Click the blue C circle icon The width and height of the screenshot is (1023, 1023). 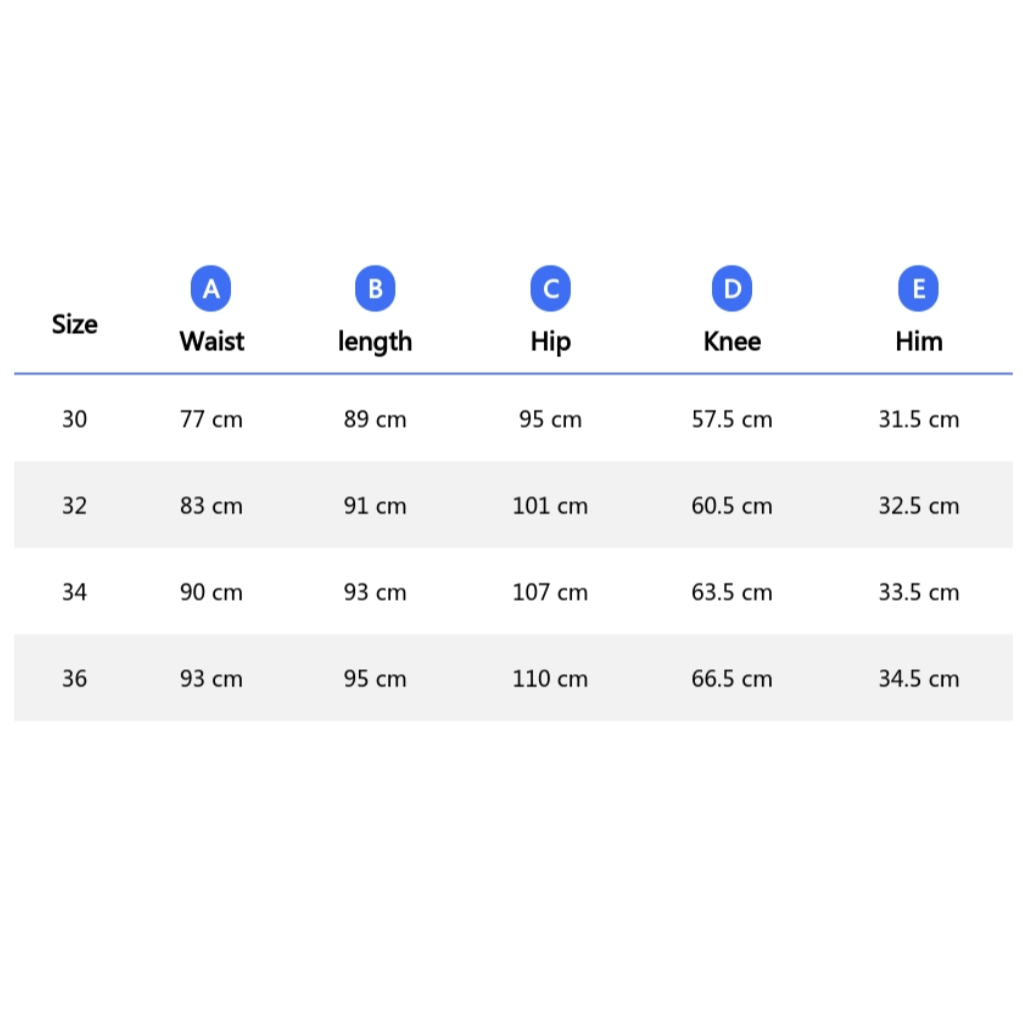(x=551, y=288)
